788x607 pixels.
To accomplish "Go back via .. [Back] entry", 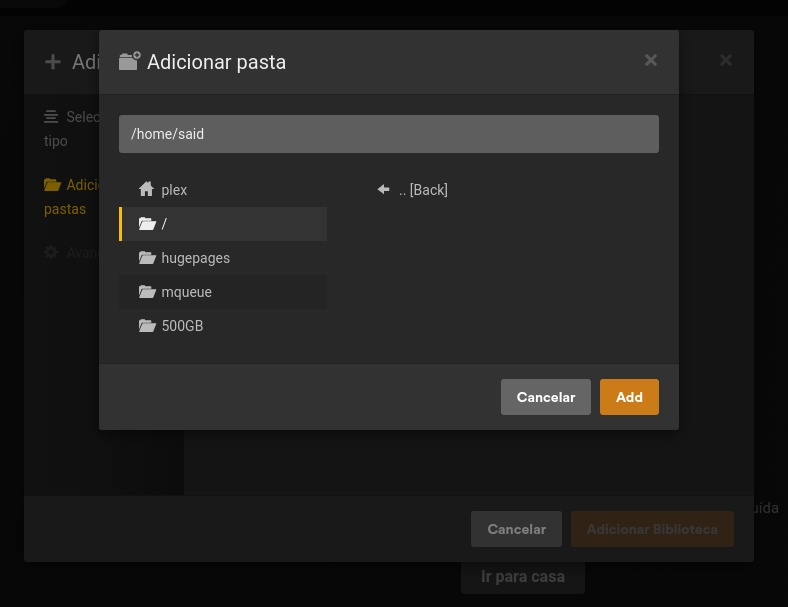I will [412, 190].
